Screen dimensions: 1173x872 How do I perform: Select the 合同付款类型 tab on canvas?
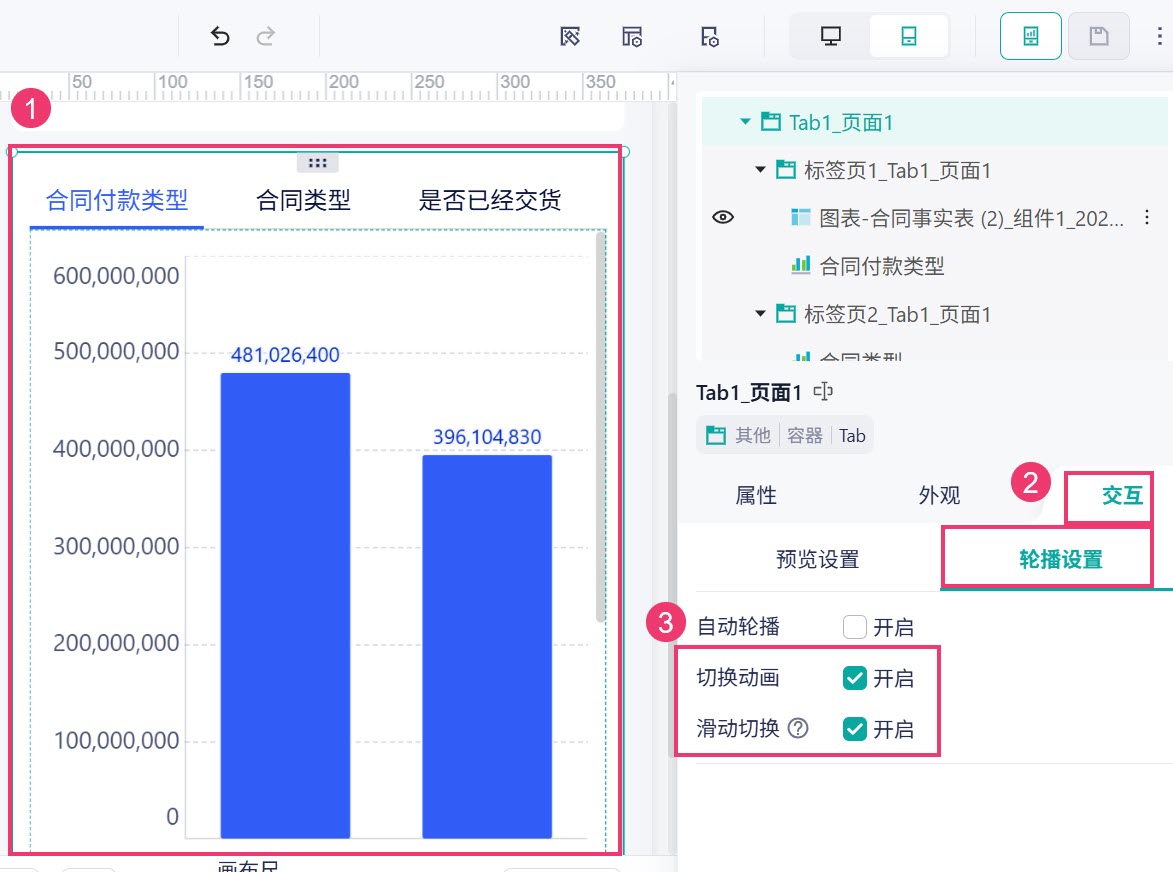117,200
